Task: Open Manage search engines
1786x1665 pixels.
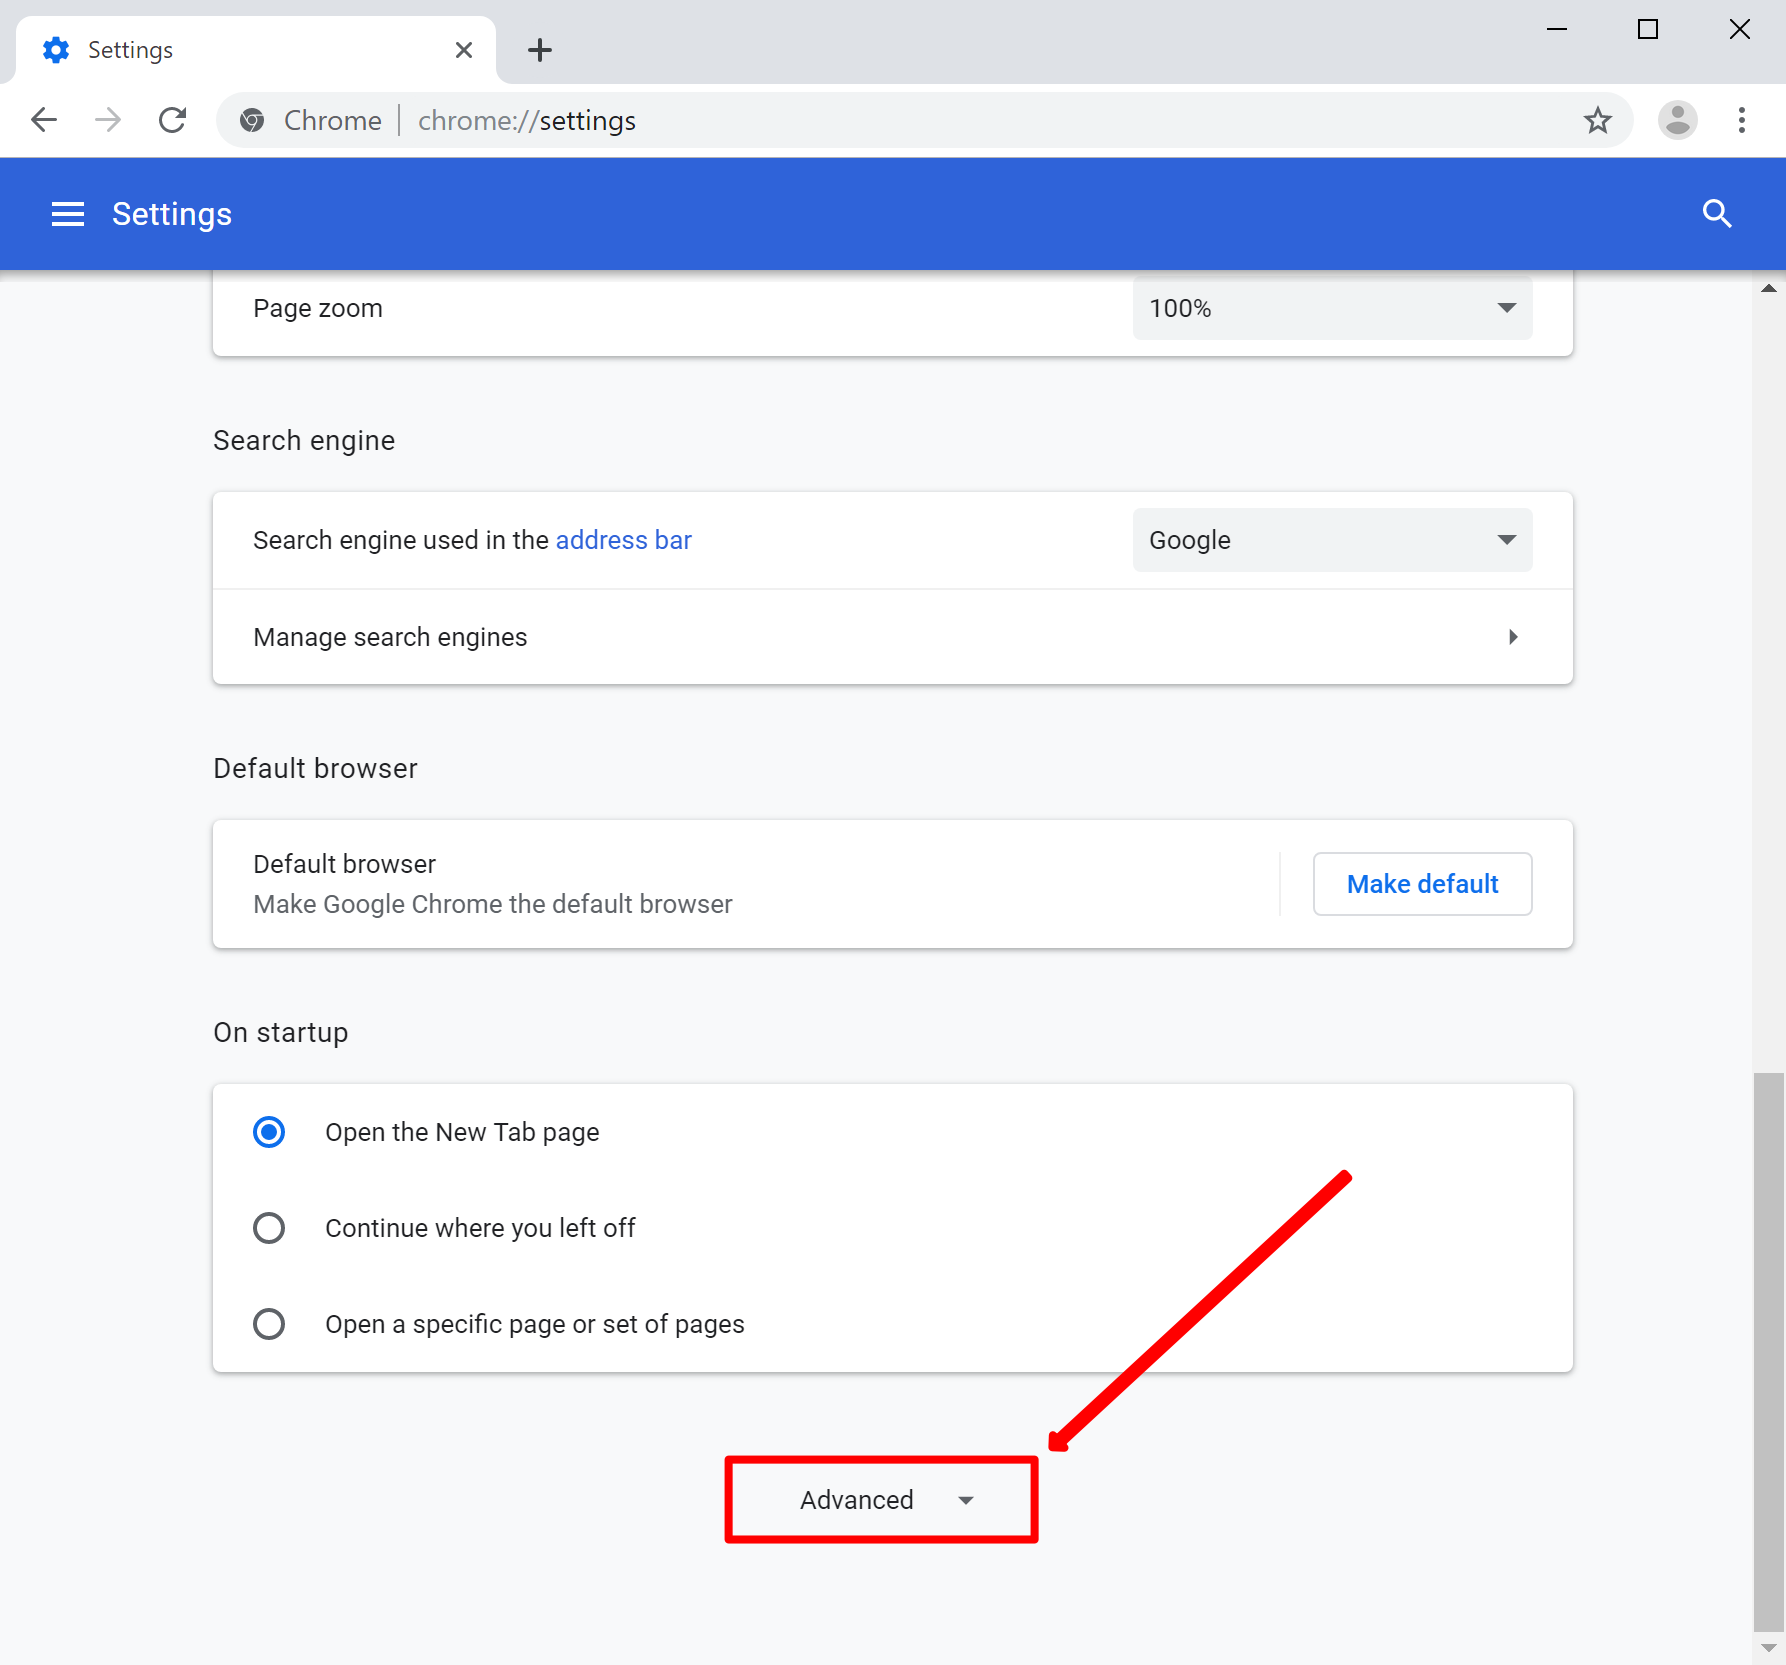Action: click(892, 637)
